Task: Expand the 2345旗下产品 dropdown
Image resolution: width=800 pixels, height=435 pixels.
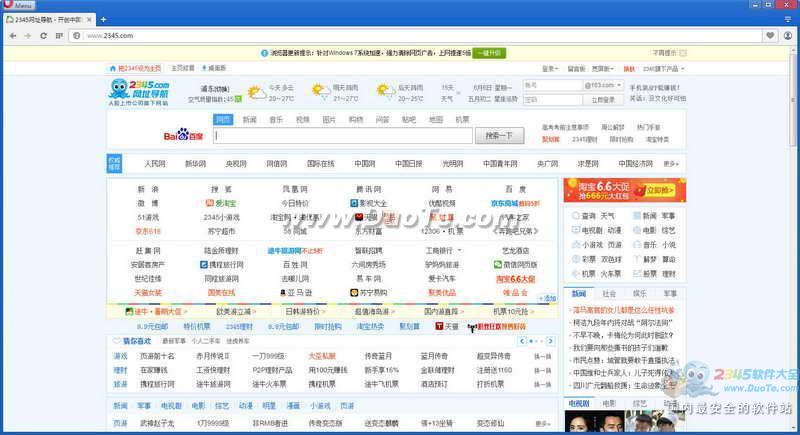Action: tap(663, 68)
